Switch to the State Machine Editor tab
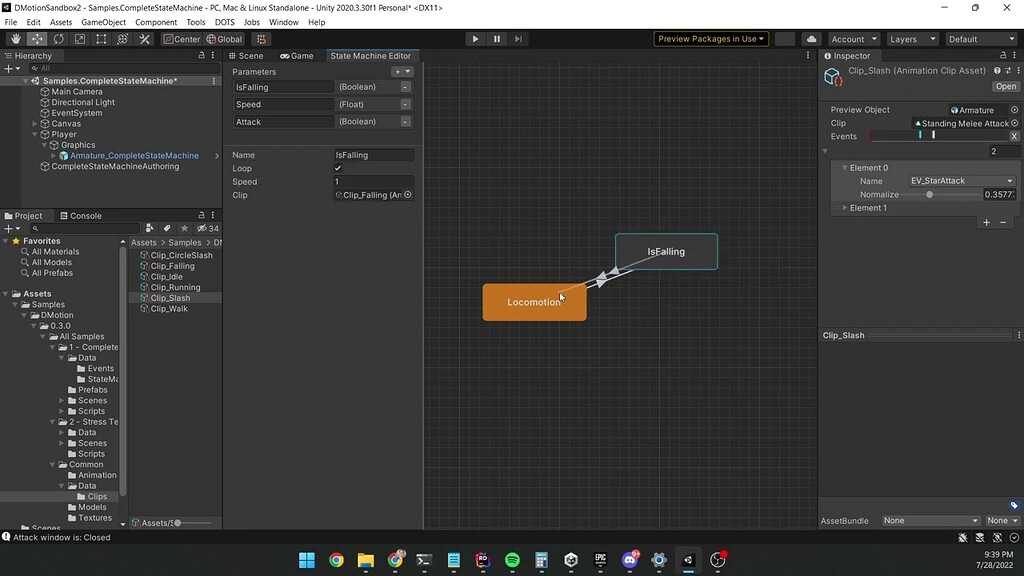1024x576 pixels. click(x=371, y=55)
